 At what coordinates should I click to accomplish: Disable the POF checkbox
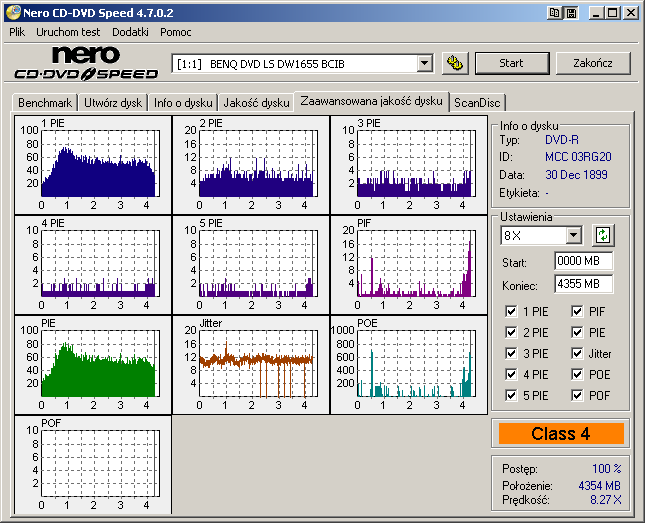pos(577,395)
